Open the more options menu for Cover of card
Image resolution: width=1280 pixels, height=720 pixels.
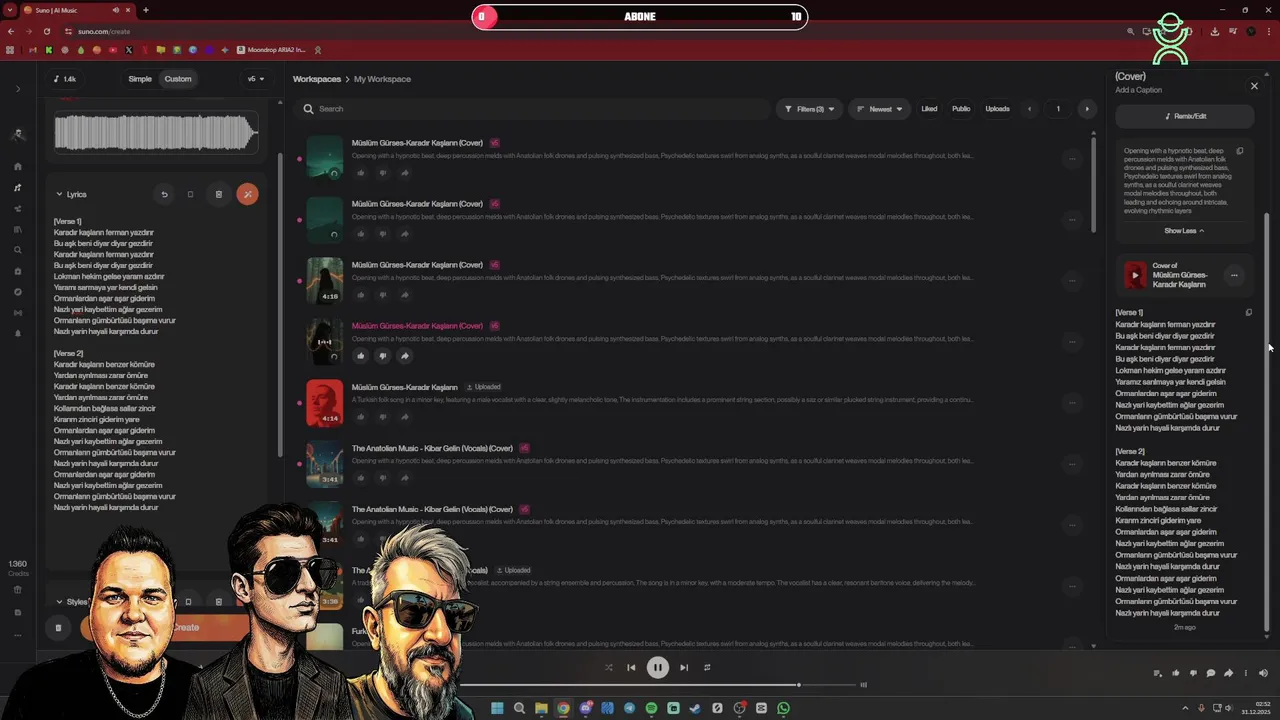click(x=1234, y=275)
